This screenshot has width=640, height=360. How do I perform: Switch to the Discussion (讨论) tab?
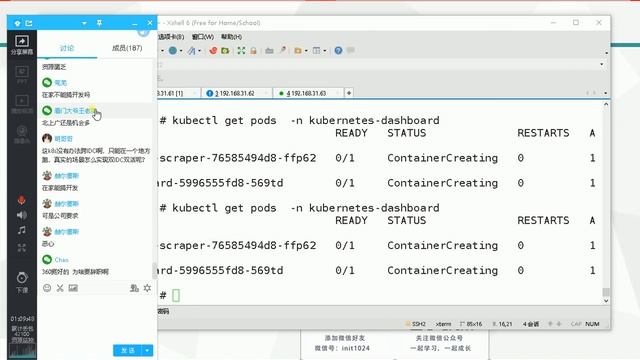pyautogui.click(x=67, y=48)
